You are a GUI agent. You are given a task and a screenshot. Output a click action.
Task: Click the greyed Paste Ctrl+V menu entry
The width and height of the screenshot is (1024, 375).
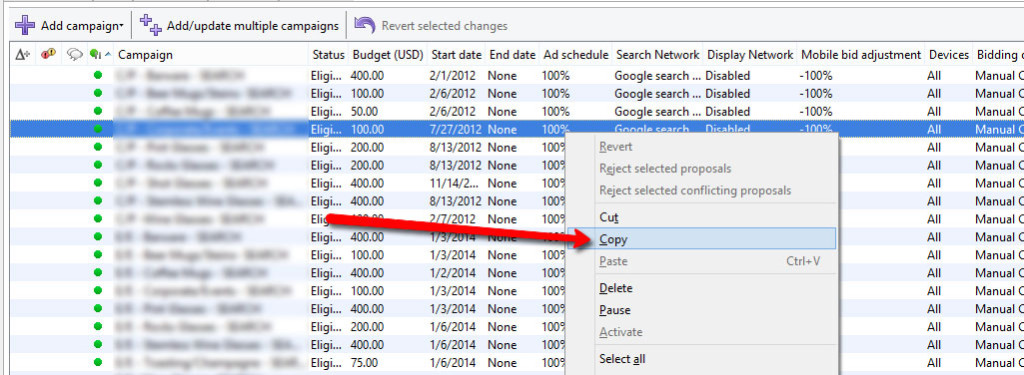coord(702,261)
